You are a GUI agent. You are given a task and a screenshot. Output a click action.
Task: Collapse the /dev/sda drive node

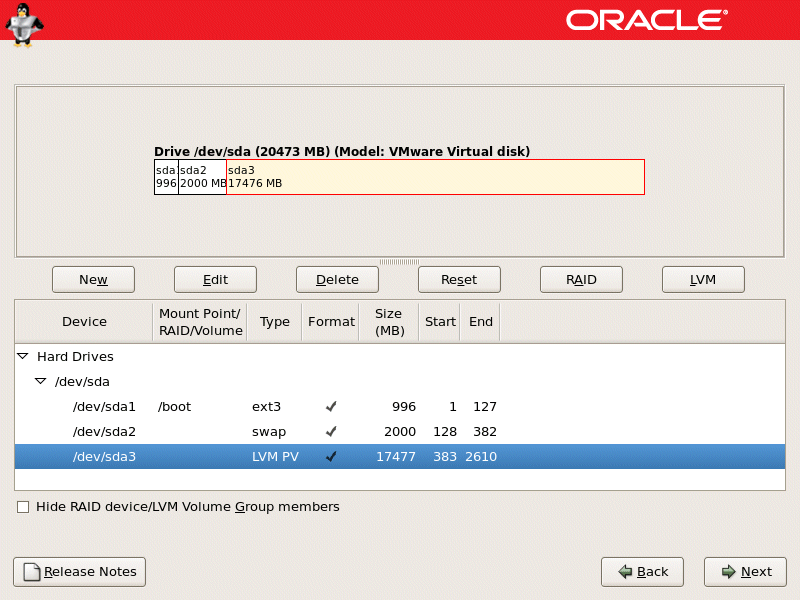point(40,381)
